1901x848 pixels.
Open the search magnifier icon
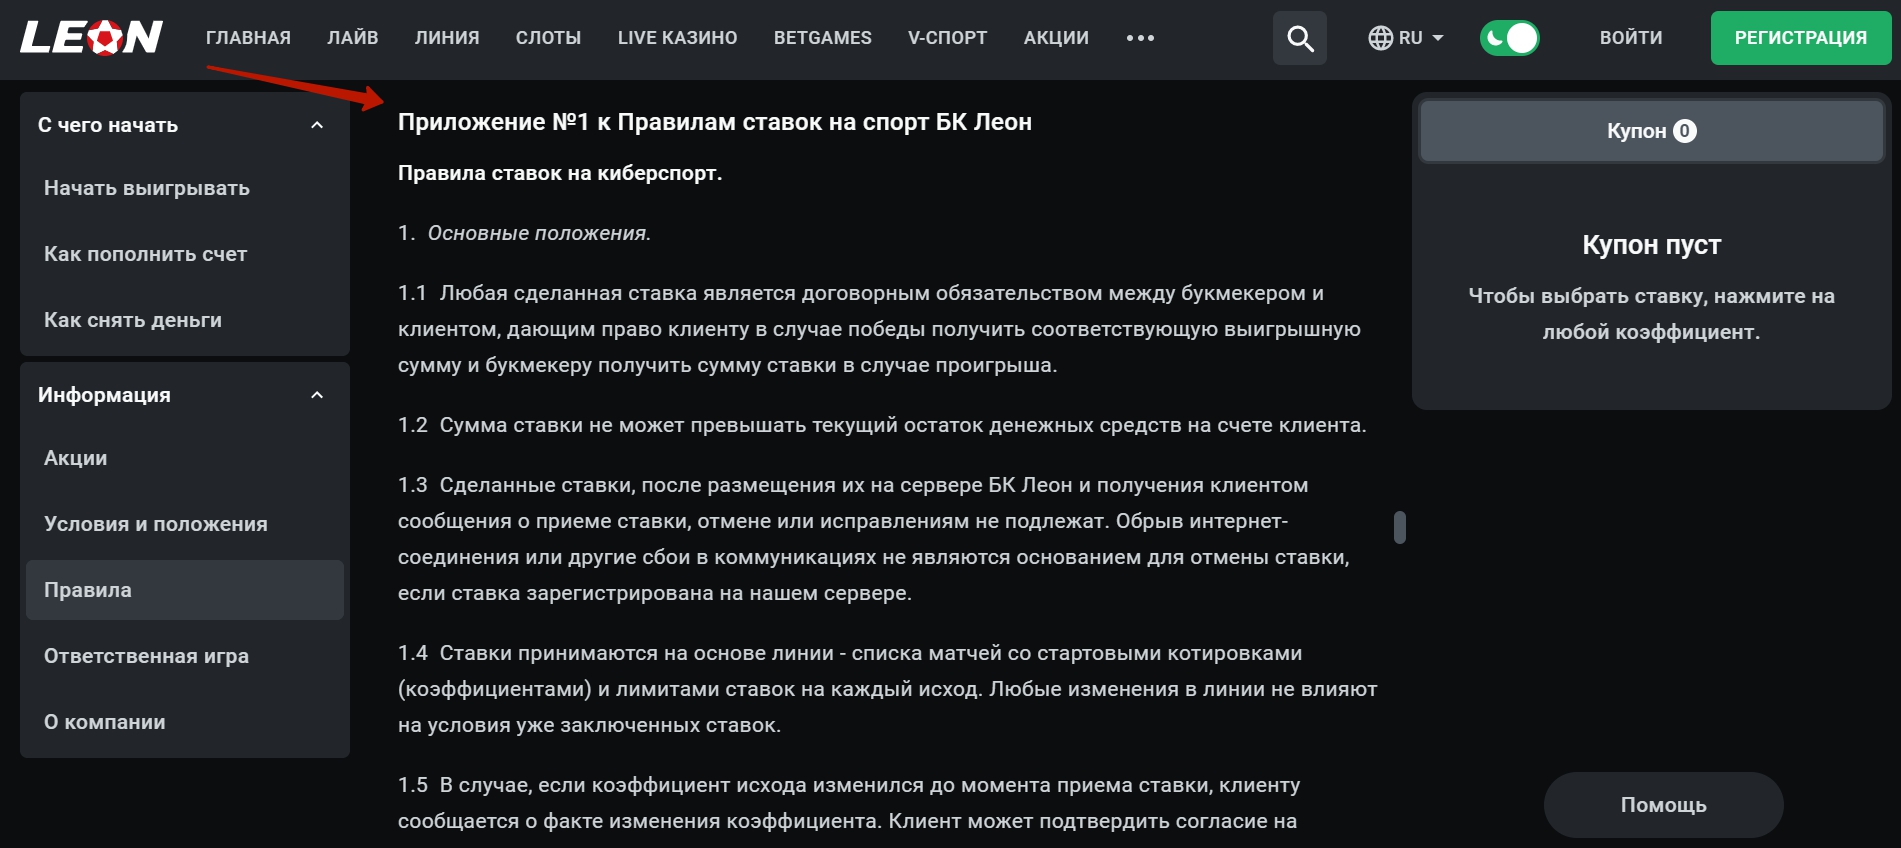tap(1300, 38)
